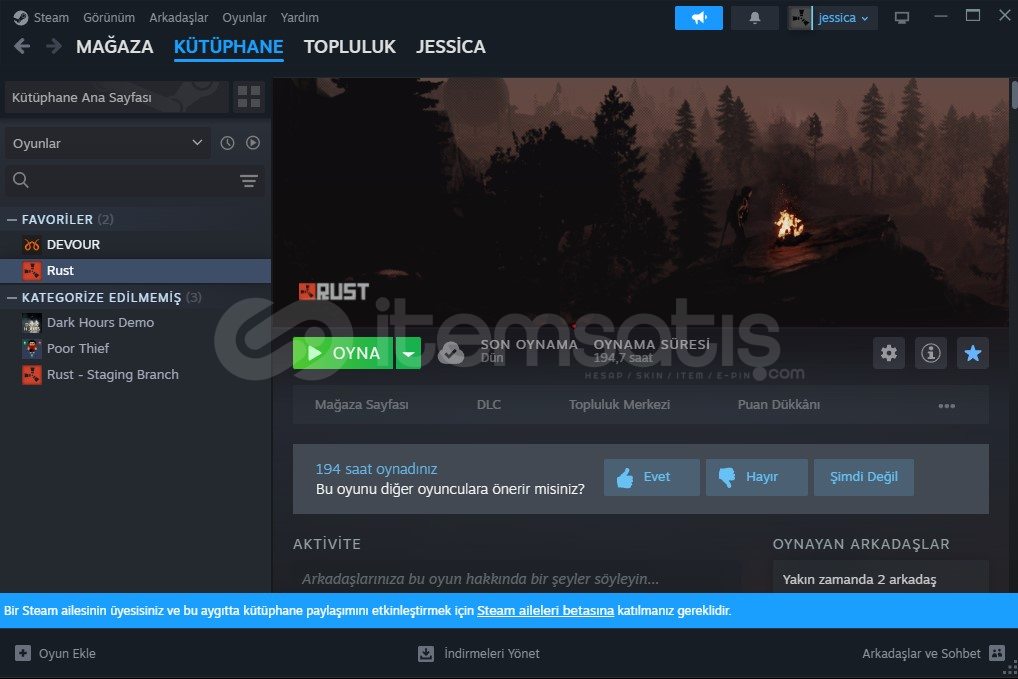Open Kütüphane Ana Sayfası
Viewport: 1018px width, 679px height.
pyautogui.click(x=117, y=97)
